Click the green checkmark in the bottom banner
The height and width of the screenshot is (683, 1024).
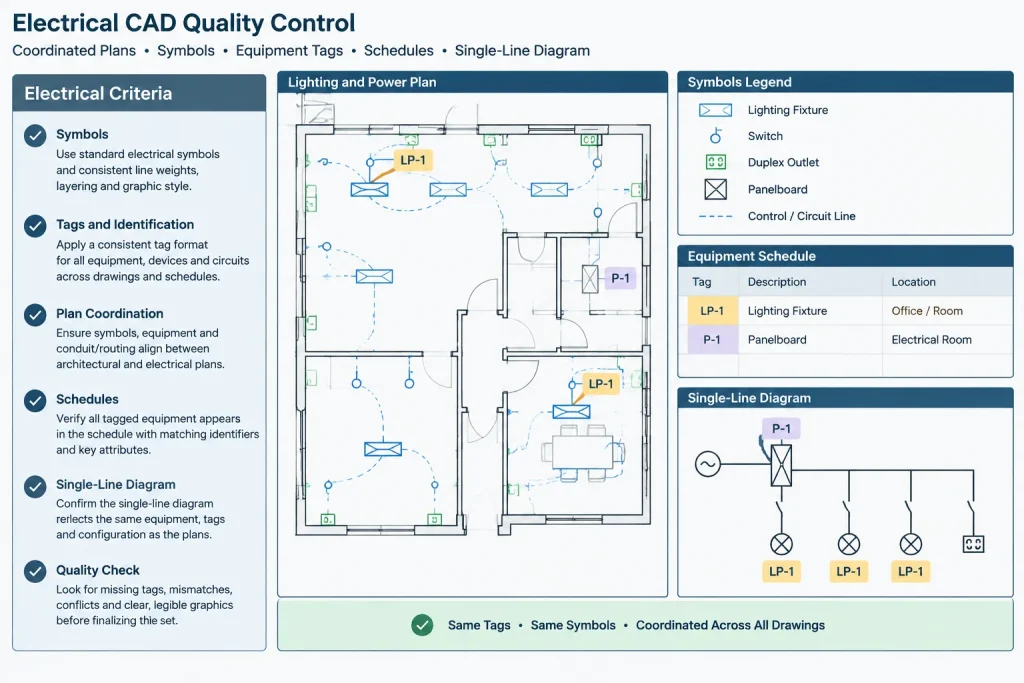(423, 625)
